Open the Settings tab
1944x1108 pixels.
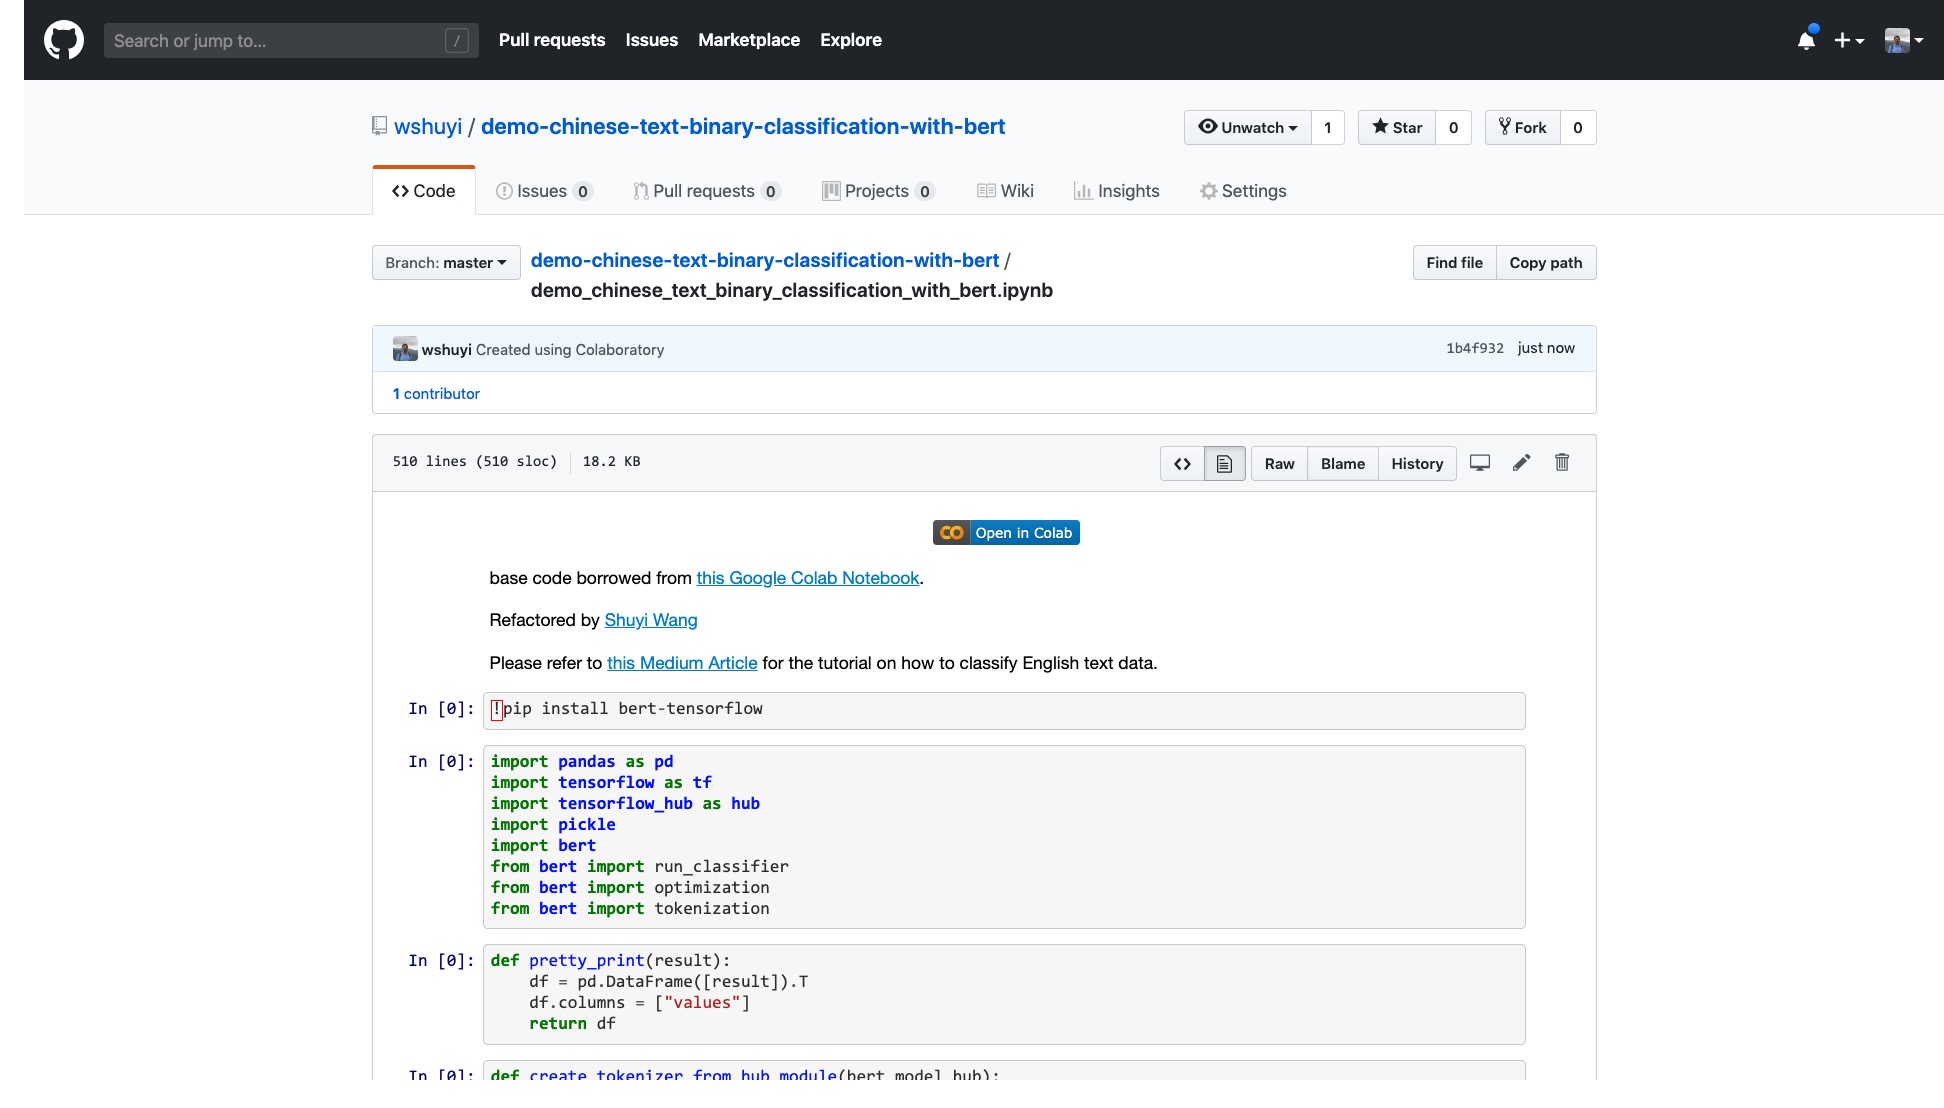[1243, 191]
